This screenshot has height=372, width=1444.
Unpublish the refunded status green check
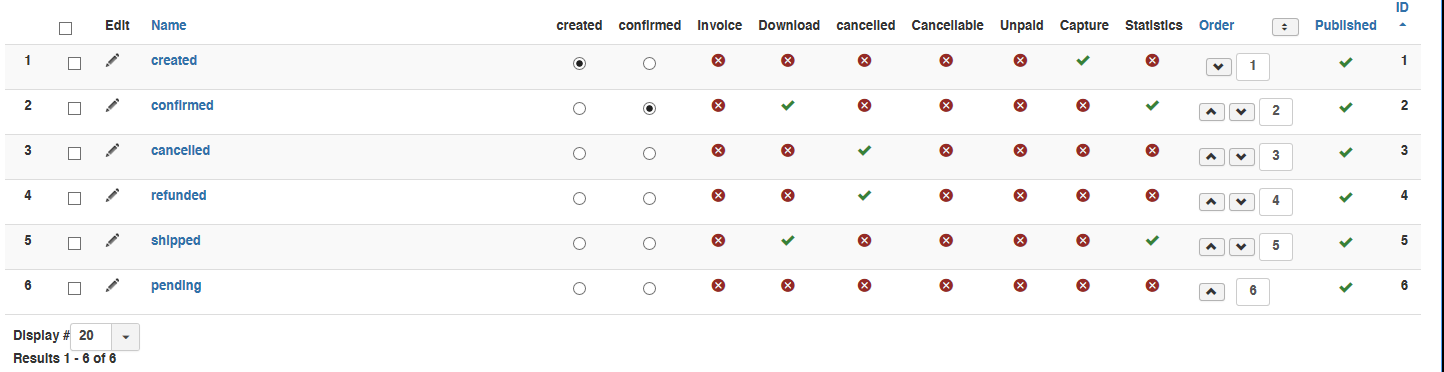(1346, 198)
